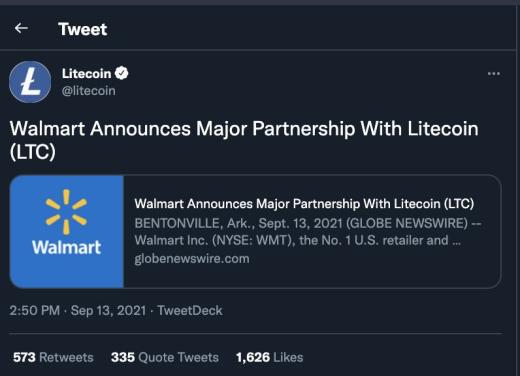This screenshot has height=376, width=520.
Task: Click the Walmart wordmark in the card image
Action: point(67,247)
